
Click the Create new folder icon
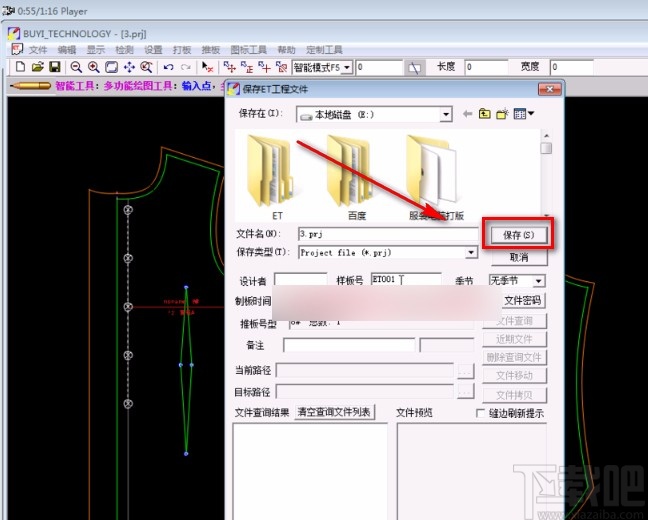click(x=502, y=113)
